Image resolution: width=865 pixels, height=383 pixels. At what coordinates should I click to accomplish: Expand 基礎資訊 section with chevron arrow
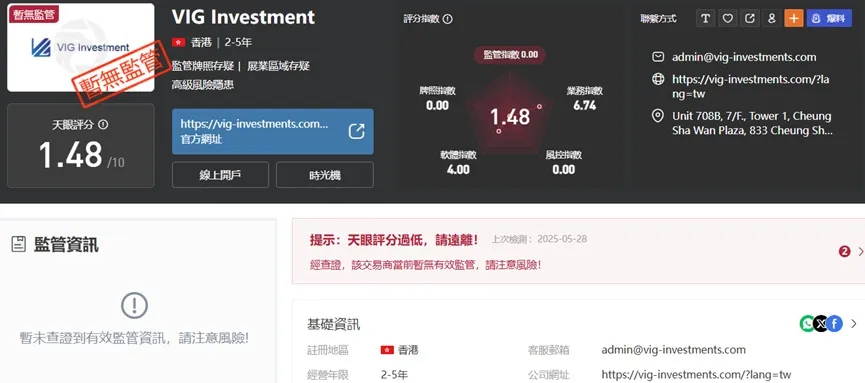coord(854,323)
